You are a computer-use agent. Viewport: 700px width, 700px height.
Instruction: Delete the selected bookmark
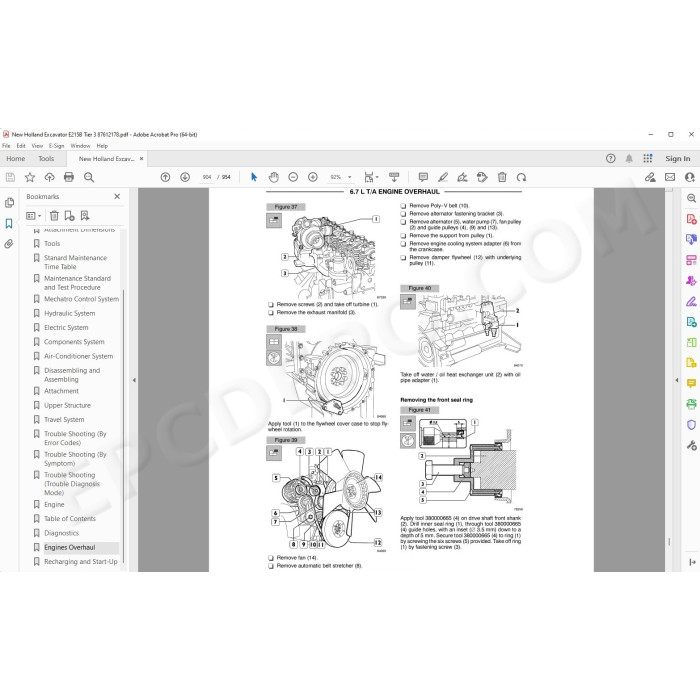point(54,216)
